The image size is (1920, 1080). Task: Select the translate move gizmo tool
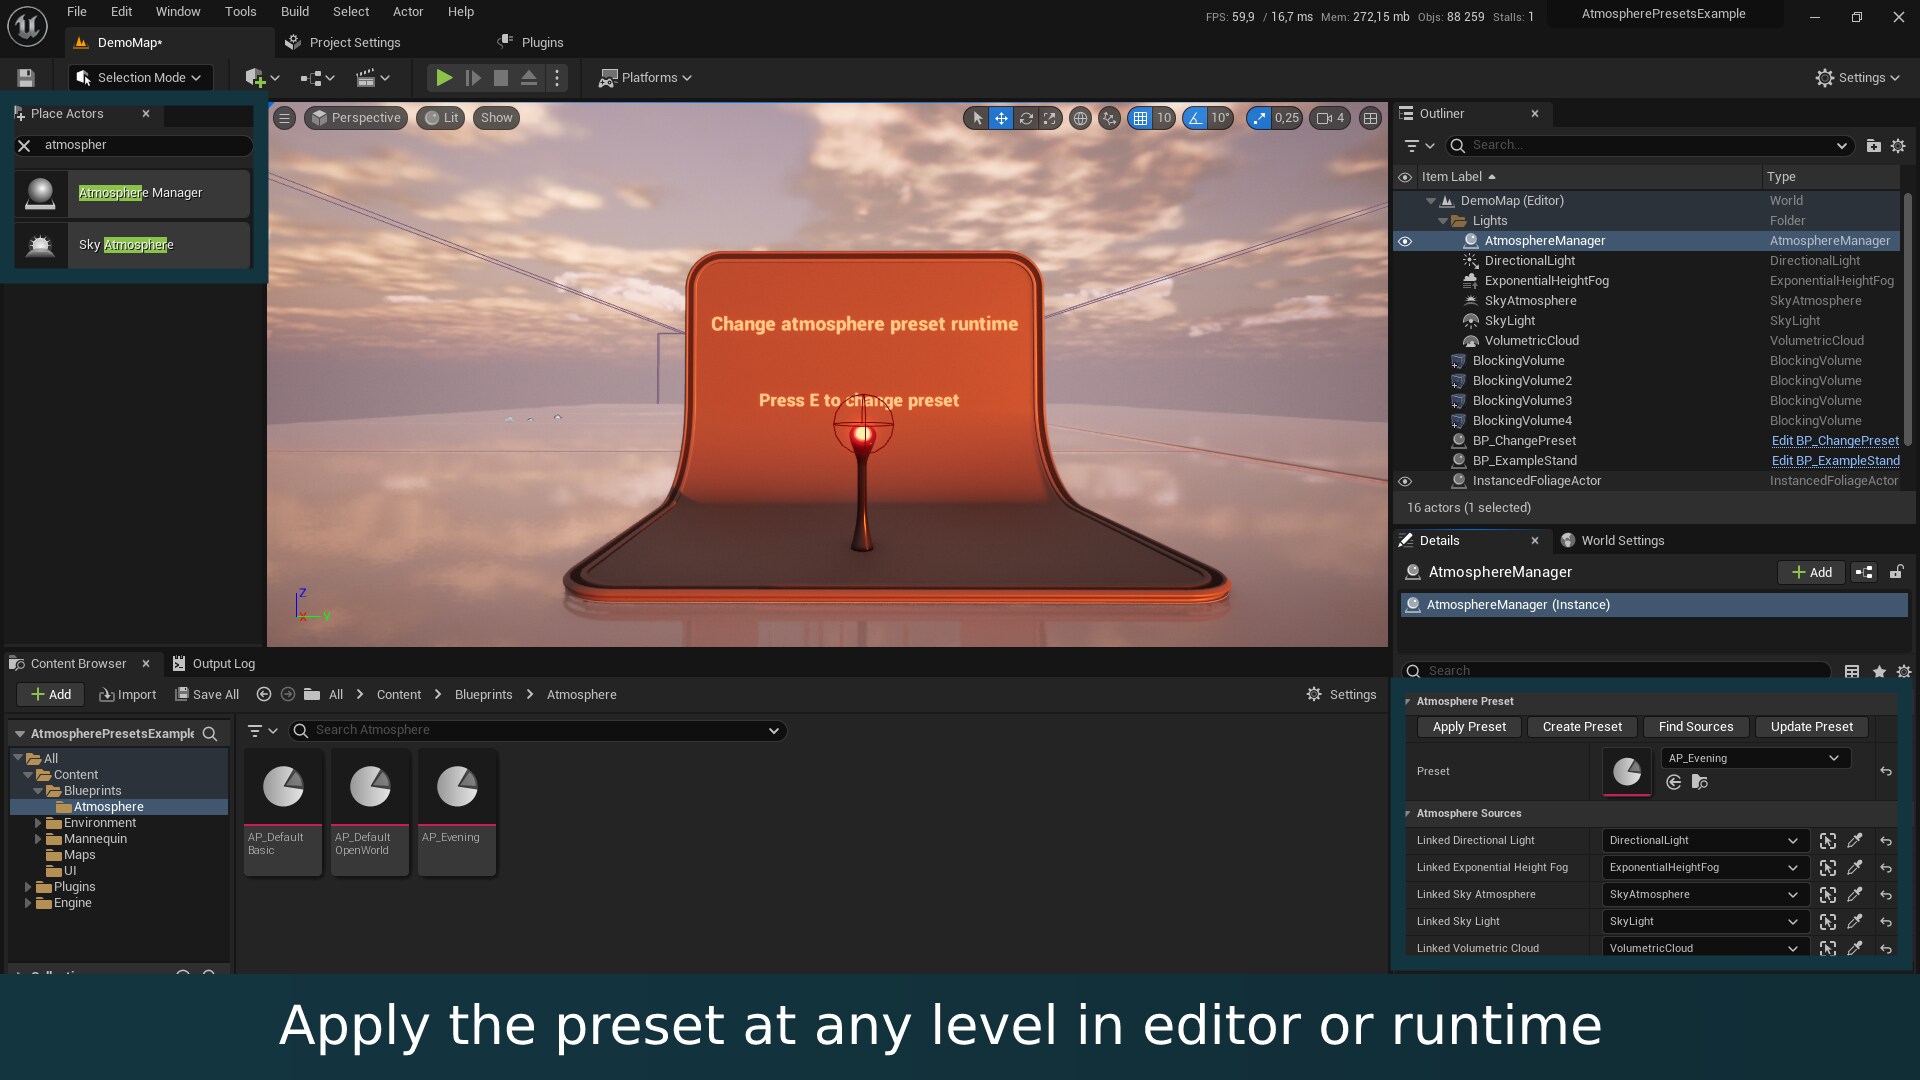[x=1001, y=118]
